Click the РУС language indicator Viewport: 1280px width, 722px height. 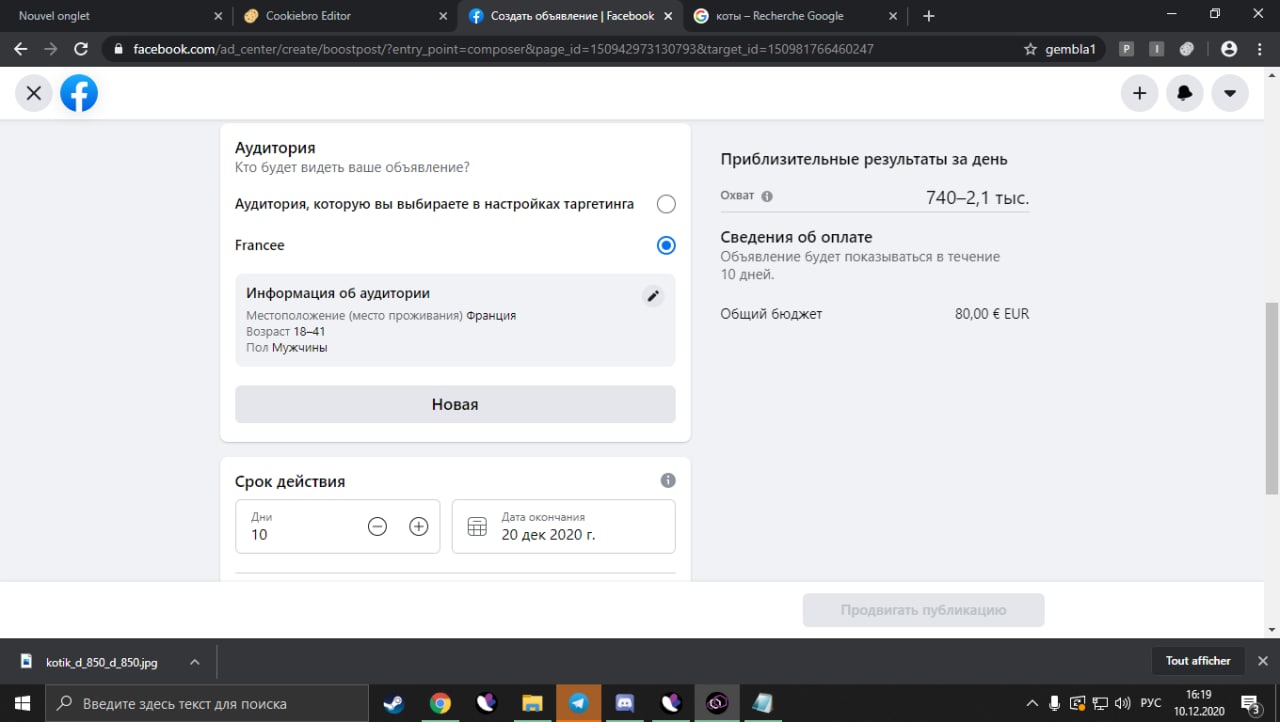point(1150,703)
